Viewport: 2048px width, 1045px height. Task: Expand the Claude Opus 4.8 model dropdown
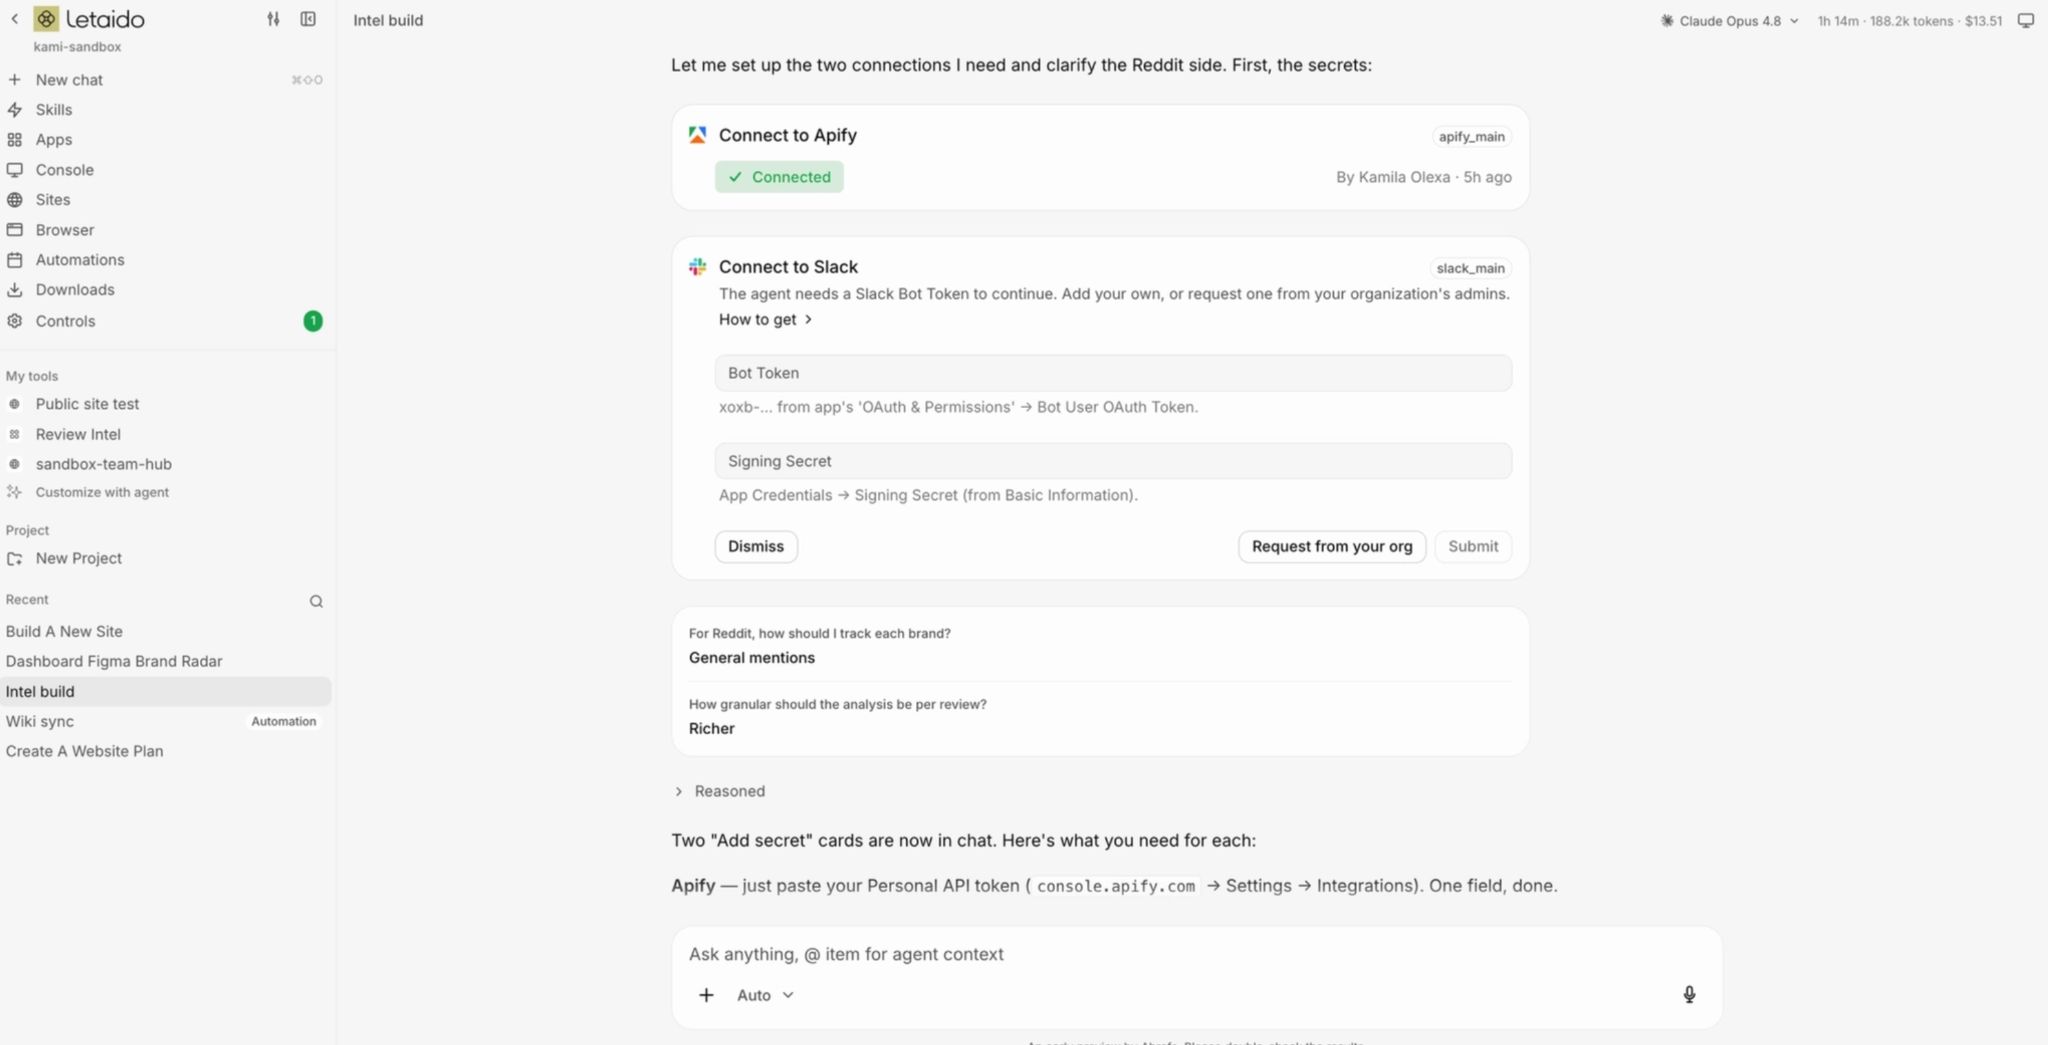(1729, 21)
